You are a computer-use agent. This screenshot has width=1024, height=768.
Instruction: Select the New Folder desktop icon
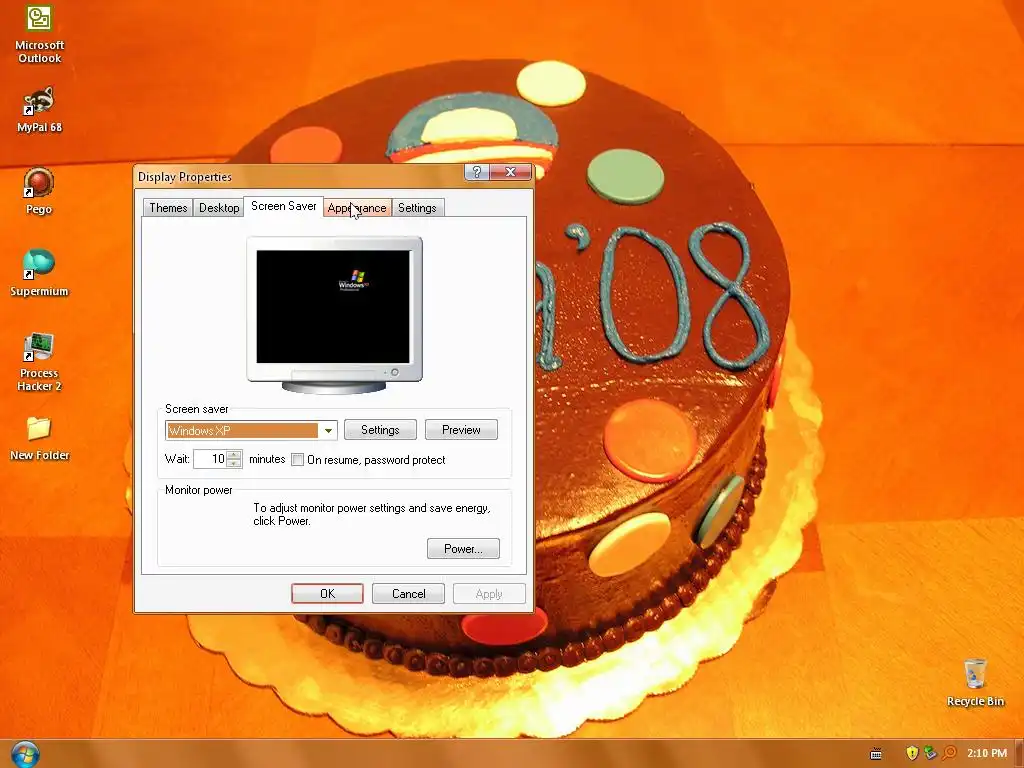click(x=39, y=438)
